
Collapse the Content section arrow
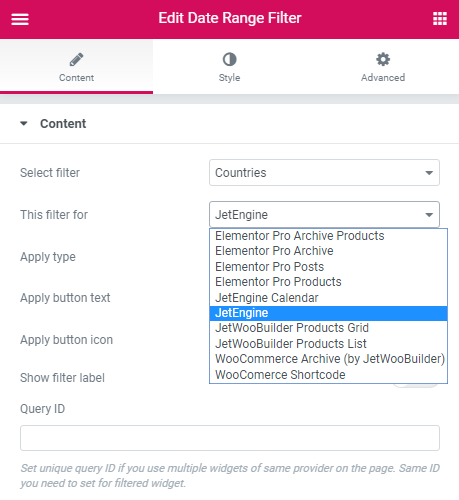tap(24, 124)
